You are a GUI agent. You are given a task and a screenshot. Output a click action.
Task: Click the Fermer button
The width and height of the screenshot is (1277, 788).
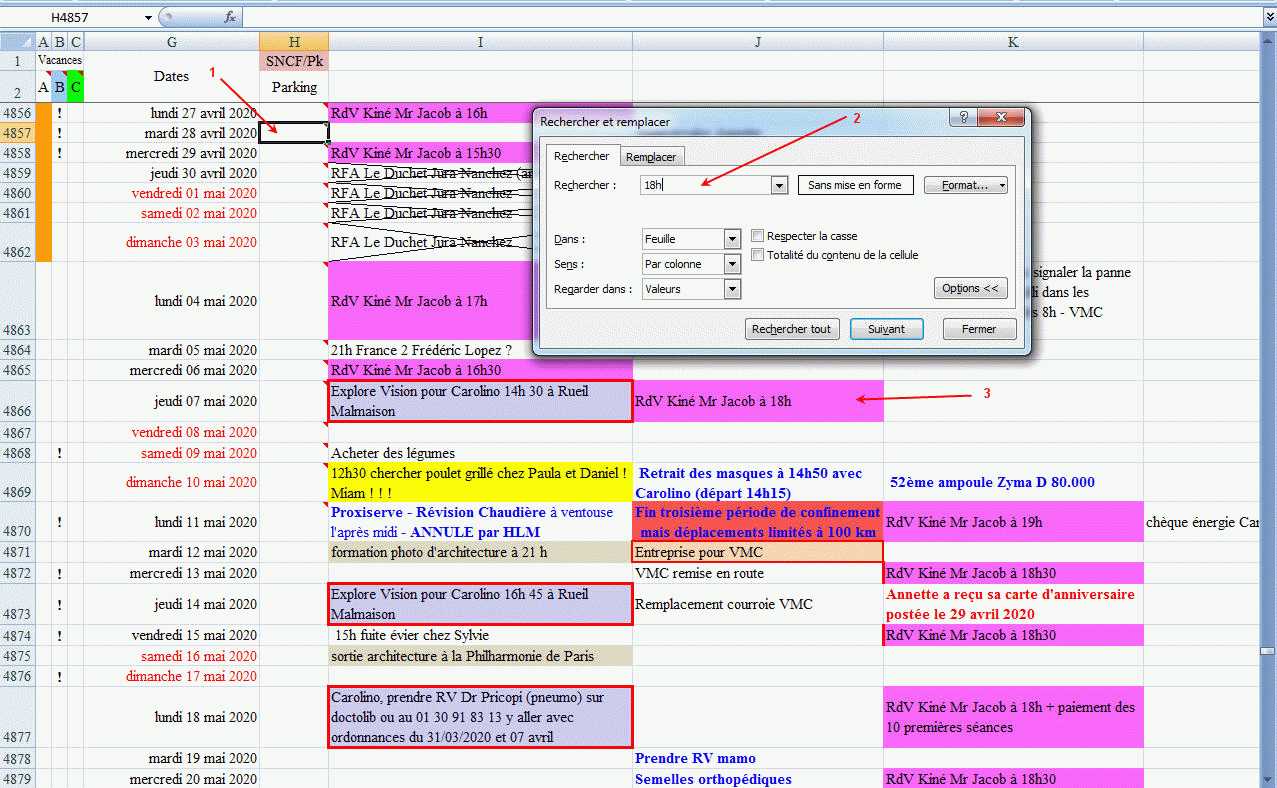(x=978, y=329)
